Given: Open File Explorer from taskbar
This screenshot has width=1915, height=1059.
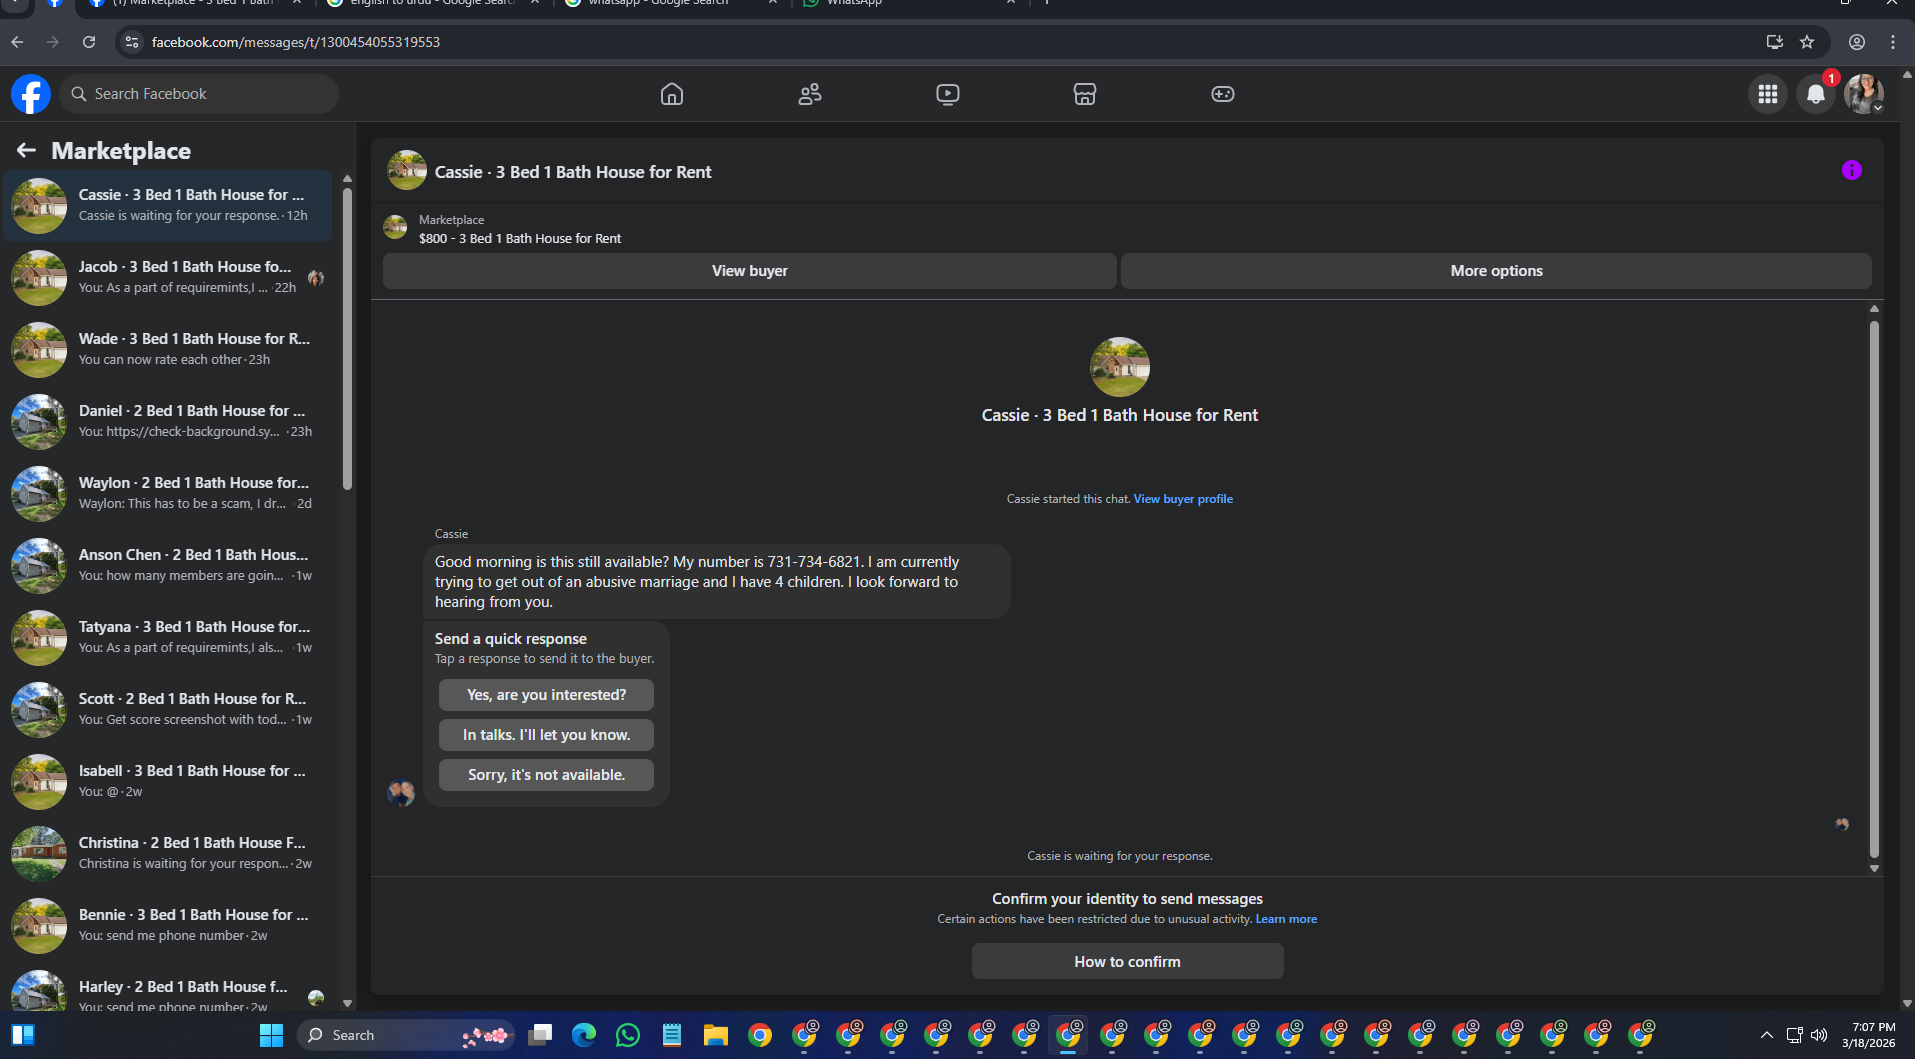Looking at the screenshot, I should pos(716,1035).
